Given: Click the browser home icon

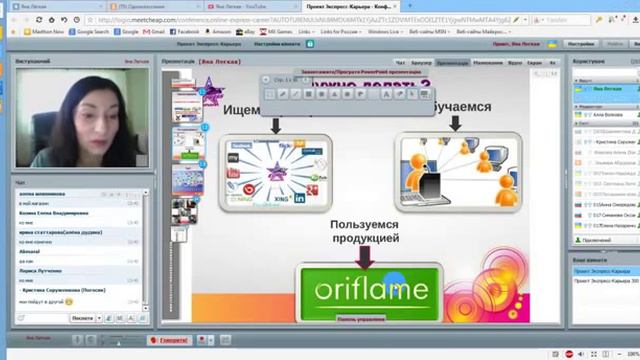Looking at the screenshot, I should coord(52,20).
